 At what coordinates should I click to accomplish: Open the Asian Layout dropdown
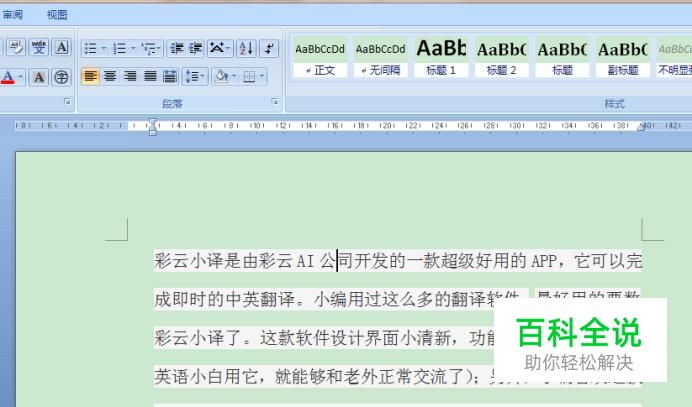pyautogui.click(x=220, y=48)
